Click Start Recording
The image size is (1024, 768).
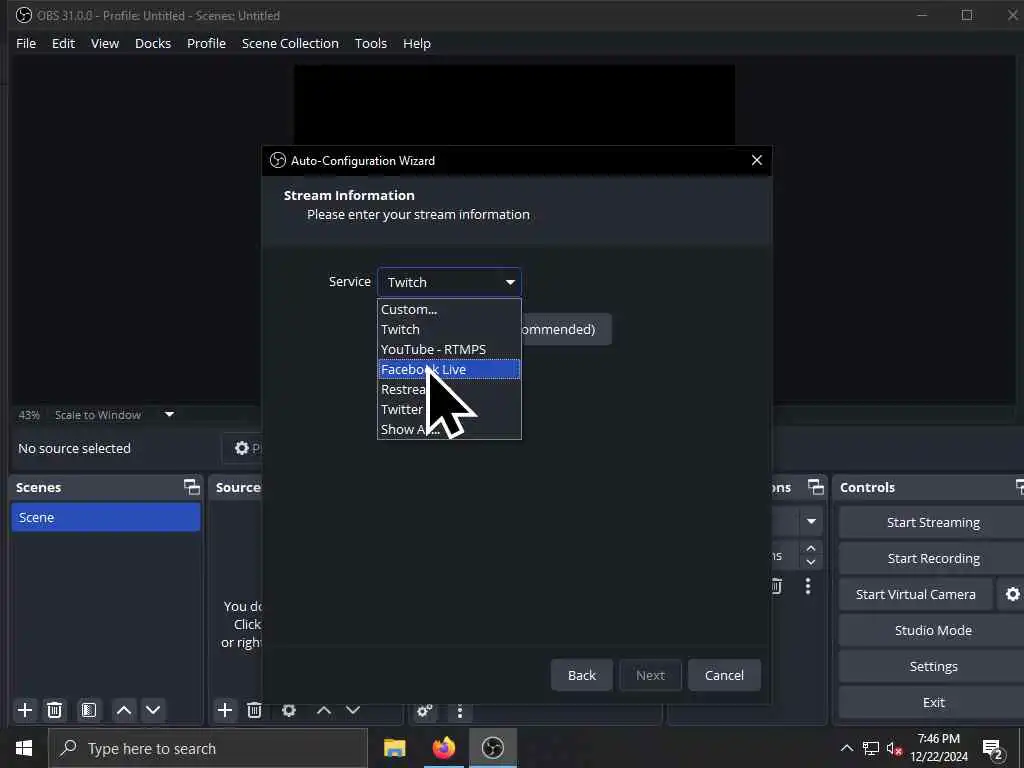(x=933, y=558)
